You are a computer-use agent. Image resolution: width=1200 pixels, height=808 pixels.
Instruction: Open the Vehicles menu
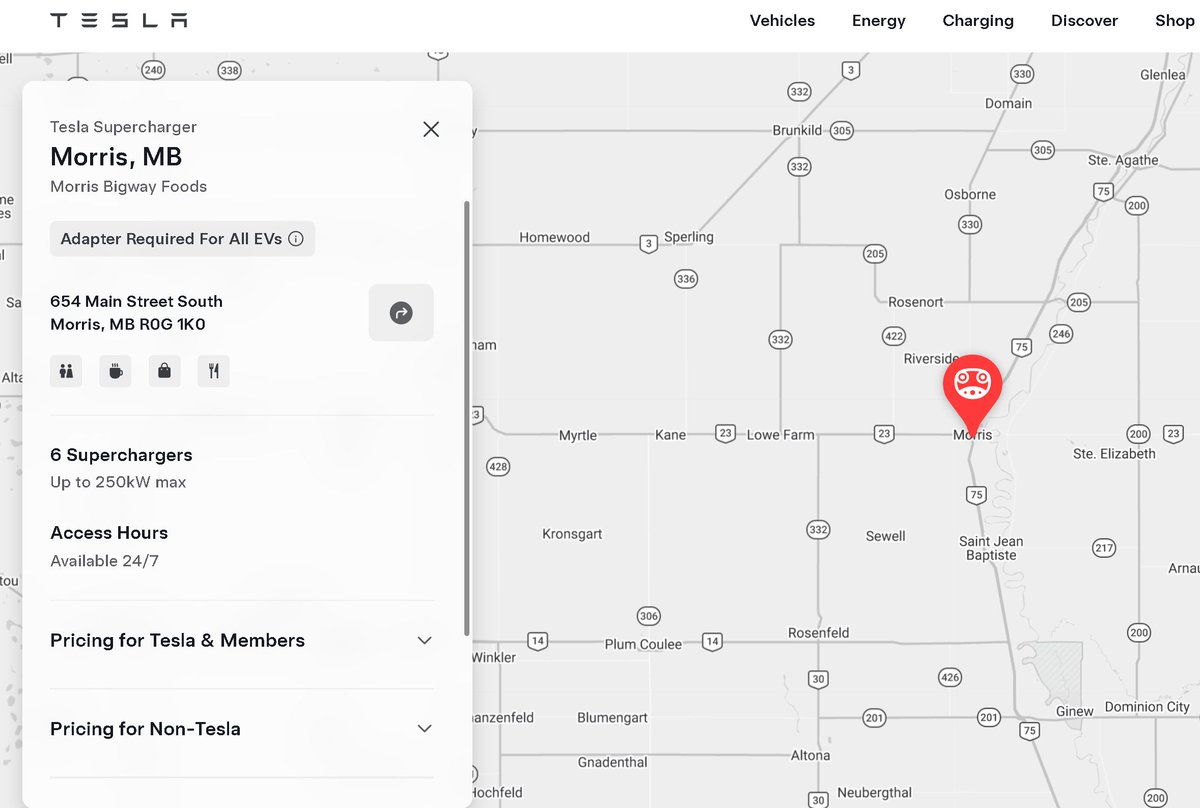pos(782,20)
